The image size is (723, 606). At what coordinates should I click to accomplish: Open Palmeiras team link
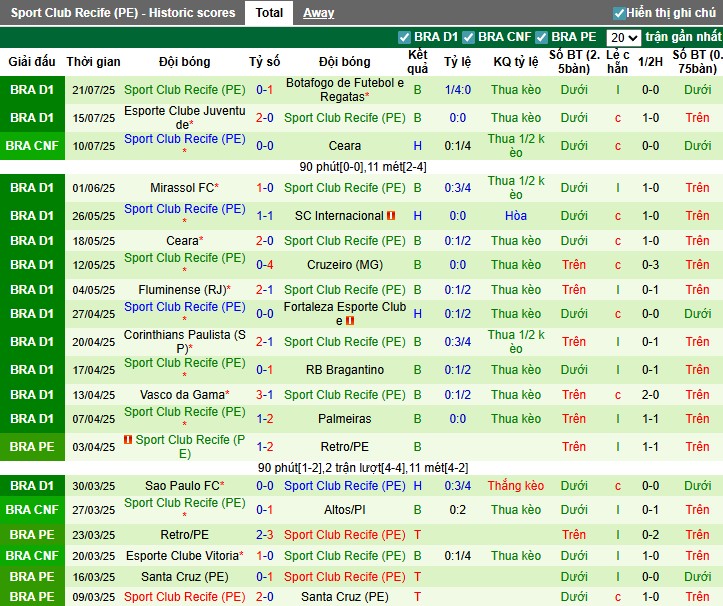344,419
